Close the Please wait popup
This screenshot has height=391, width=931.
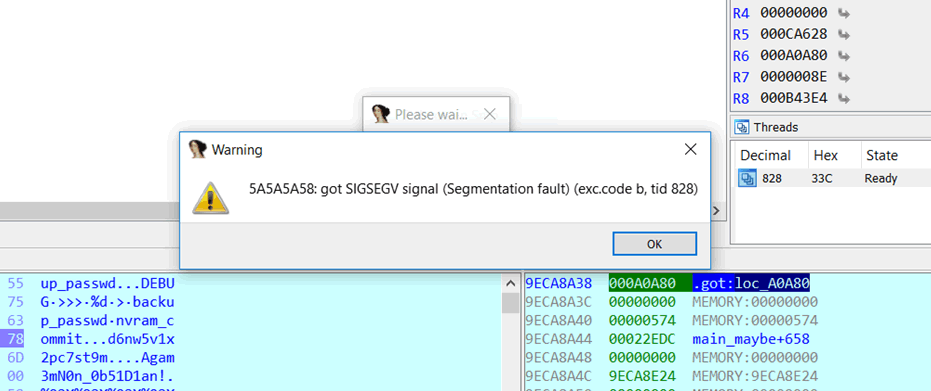(490, 115)
